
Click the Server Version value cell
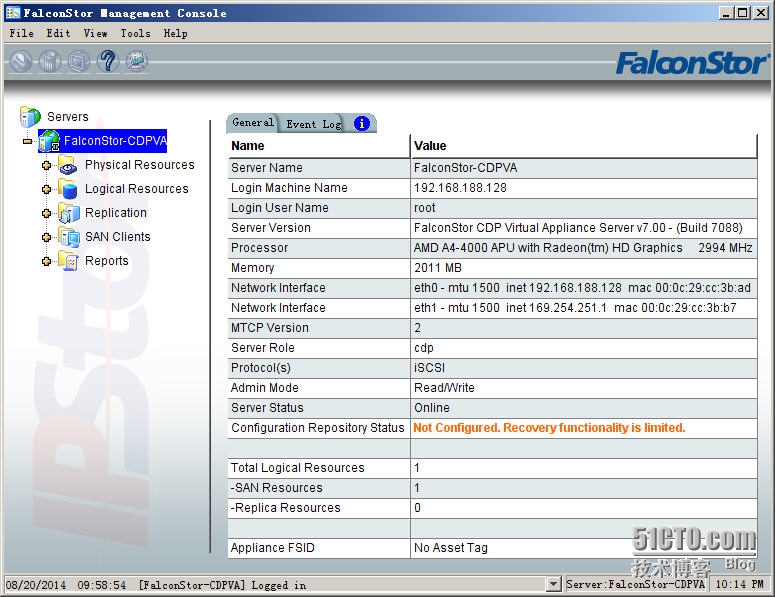584,228
